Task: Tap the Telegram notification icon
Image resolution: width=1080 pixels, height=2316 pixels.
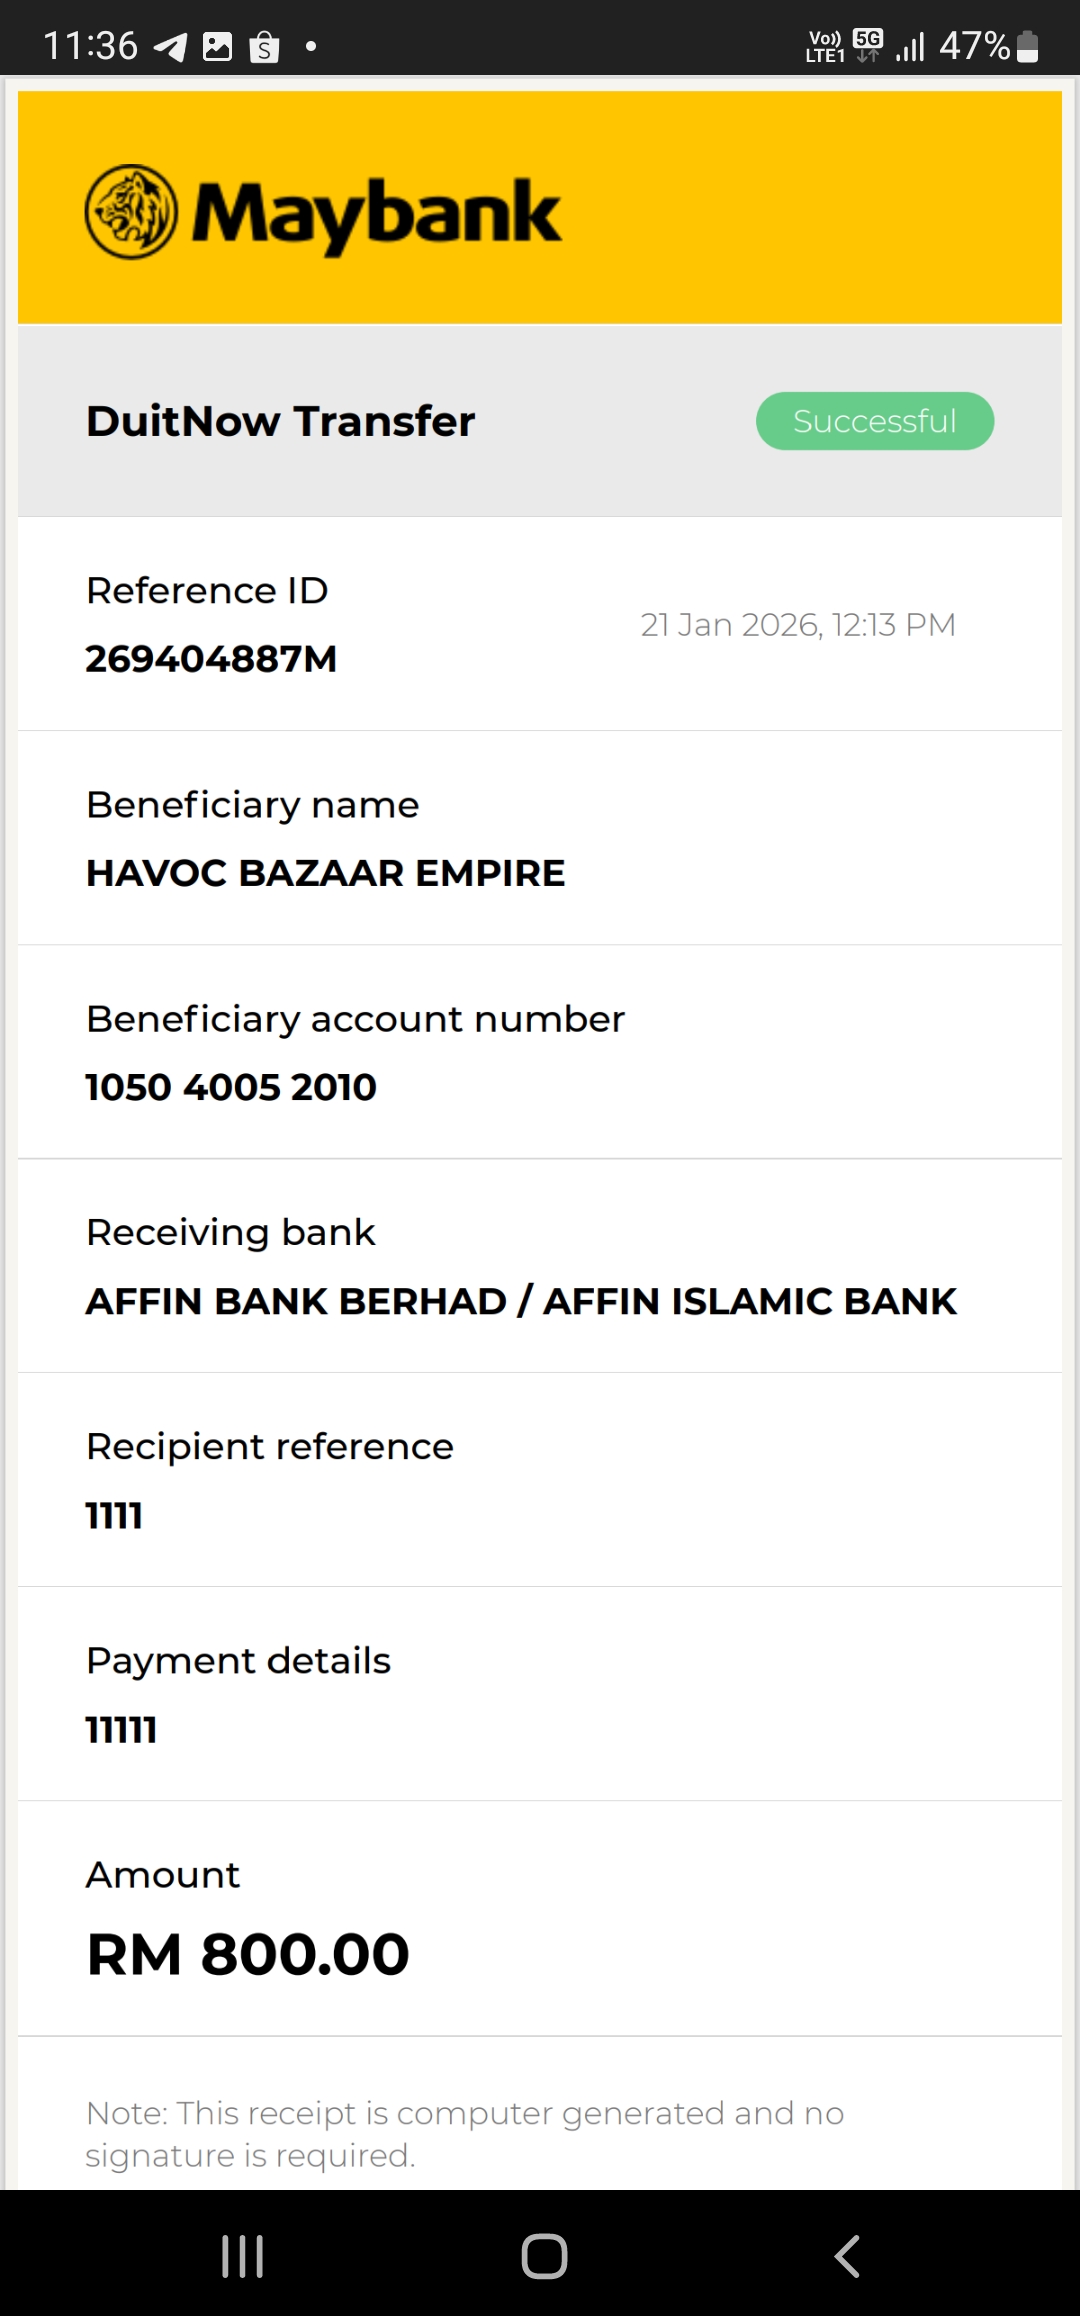Action: pos(170,47)
